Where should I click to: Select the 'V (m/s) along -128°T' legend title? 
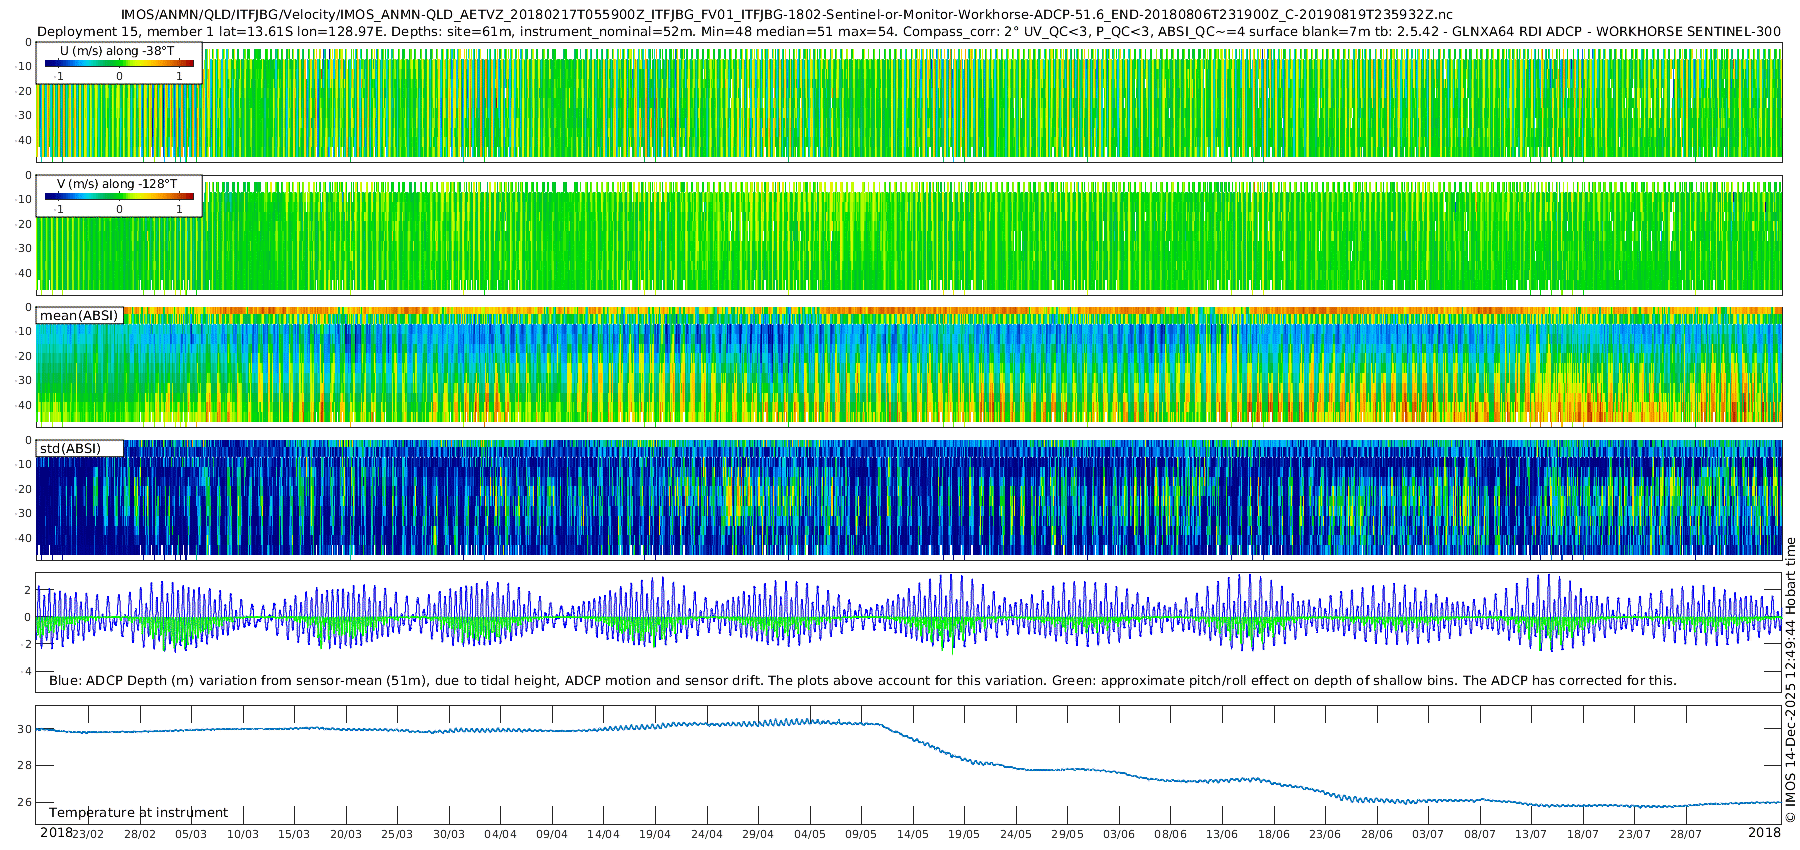click(117, 184)
